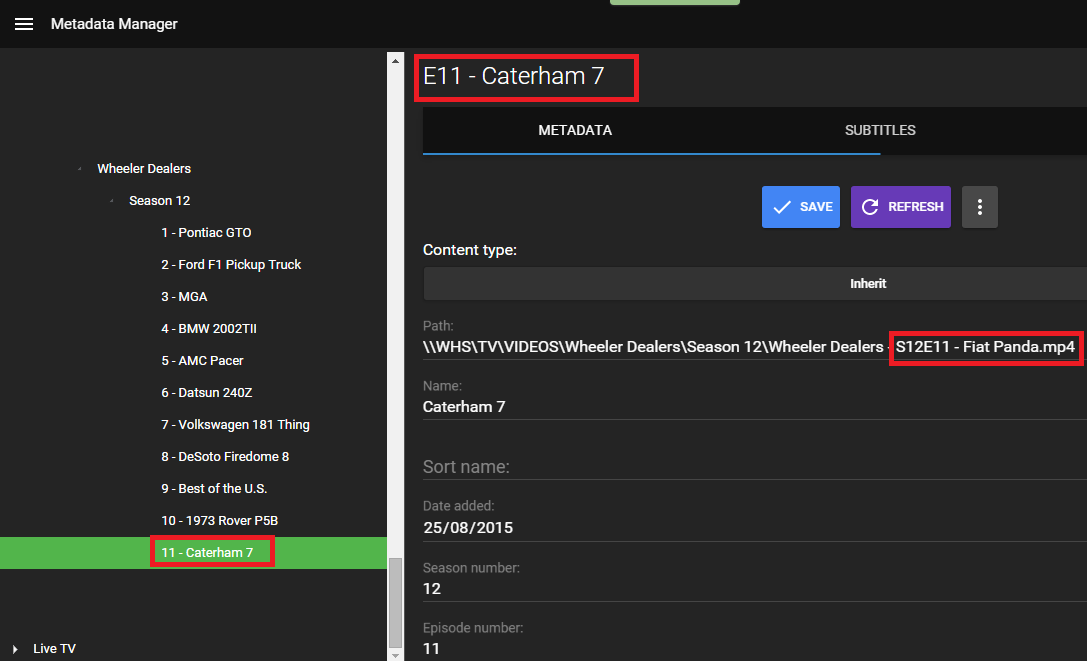Screen dimensions: 1087x661
Task: Click the E11 - Caterham 7 heading
Action: click(513, 76)
